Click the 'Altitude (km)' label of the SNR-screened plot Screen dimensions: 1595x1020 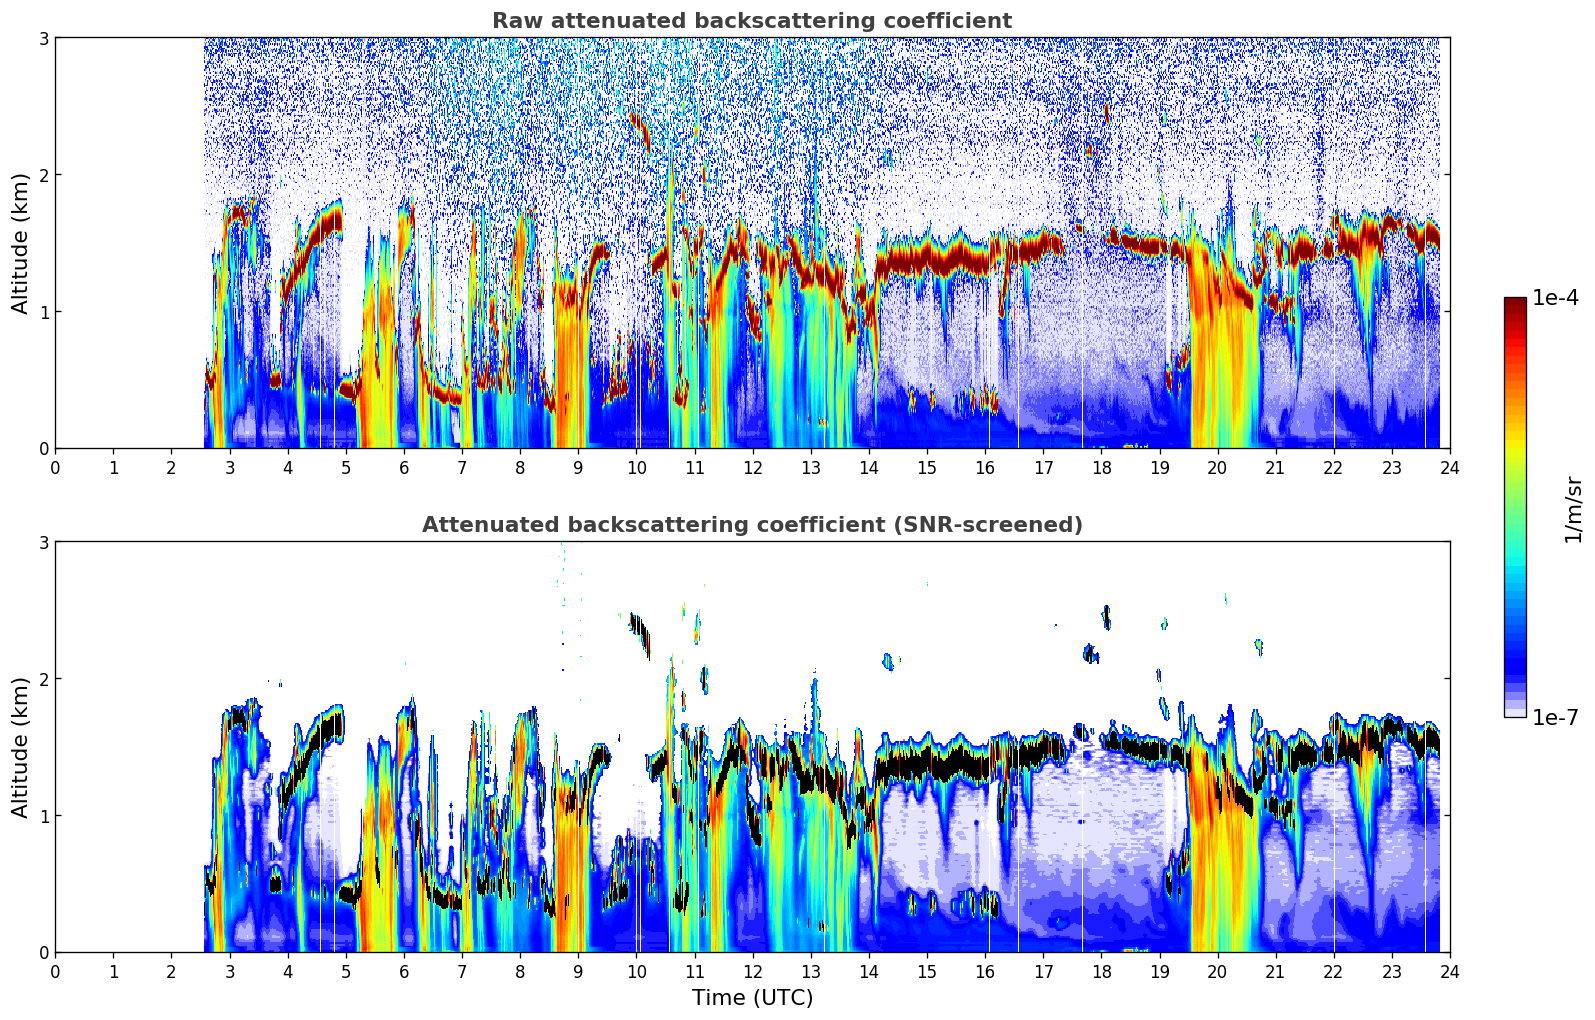[x=21, y=747]
